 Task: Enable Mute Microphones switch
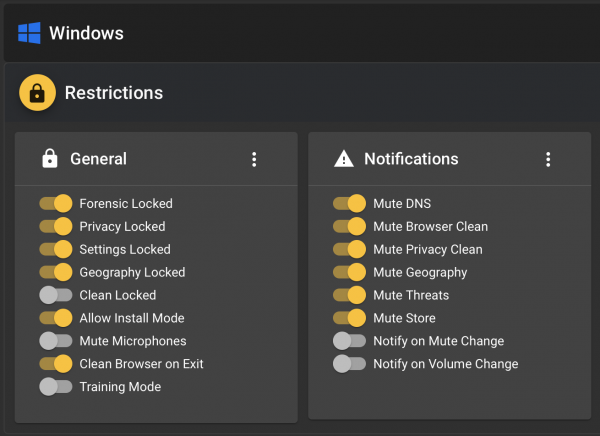[56, 341]
